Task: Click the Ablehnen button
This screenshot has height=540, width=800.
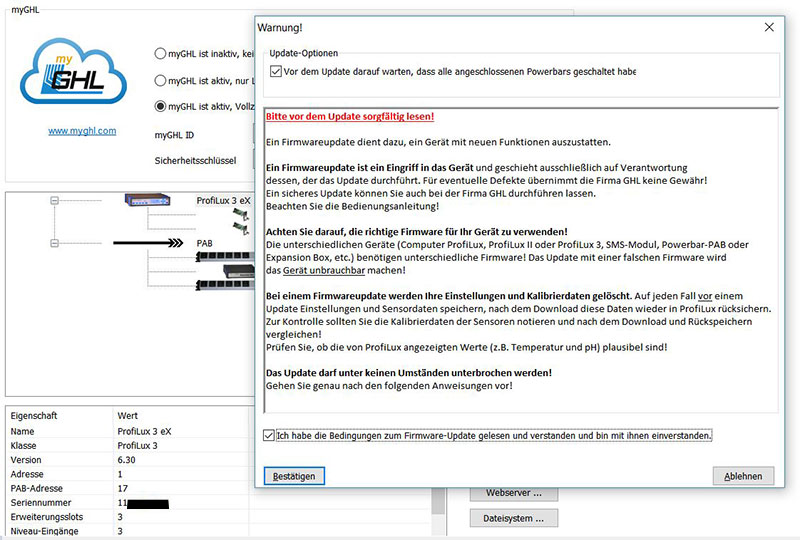Action: pos(743,476)
